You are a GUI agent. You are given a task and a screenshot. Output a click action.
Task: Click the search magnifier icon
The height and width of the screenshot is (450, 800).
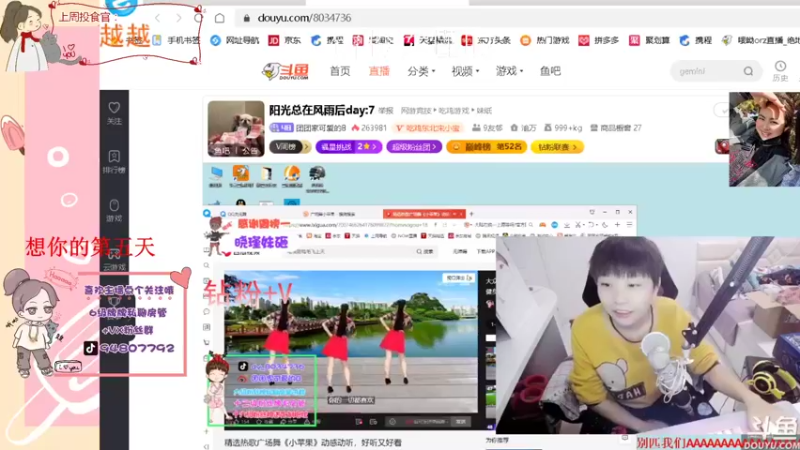click(748, 71)
